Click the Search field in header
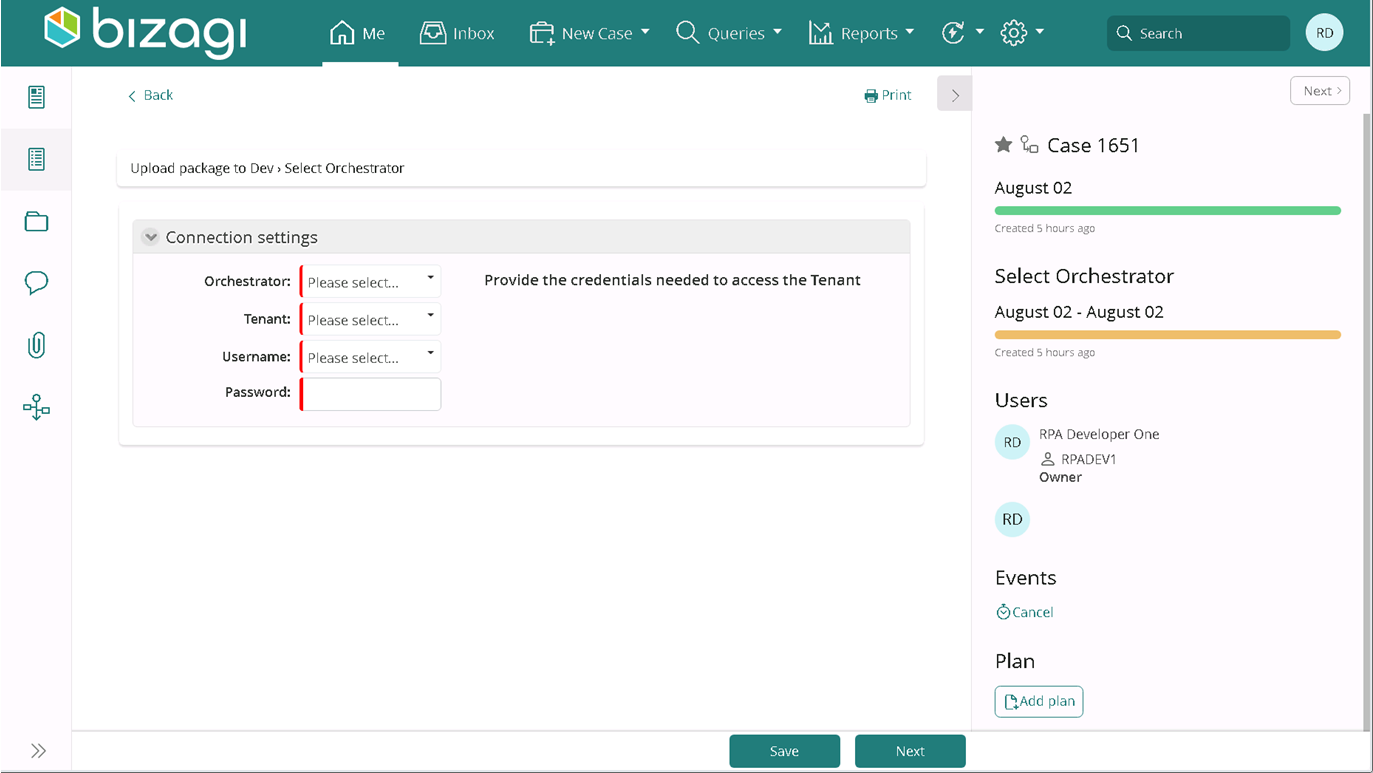This screenshot has height=773, width=1373. (x=1198, y=33)
